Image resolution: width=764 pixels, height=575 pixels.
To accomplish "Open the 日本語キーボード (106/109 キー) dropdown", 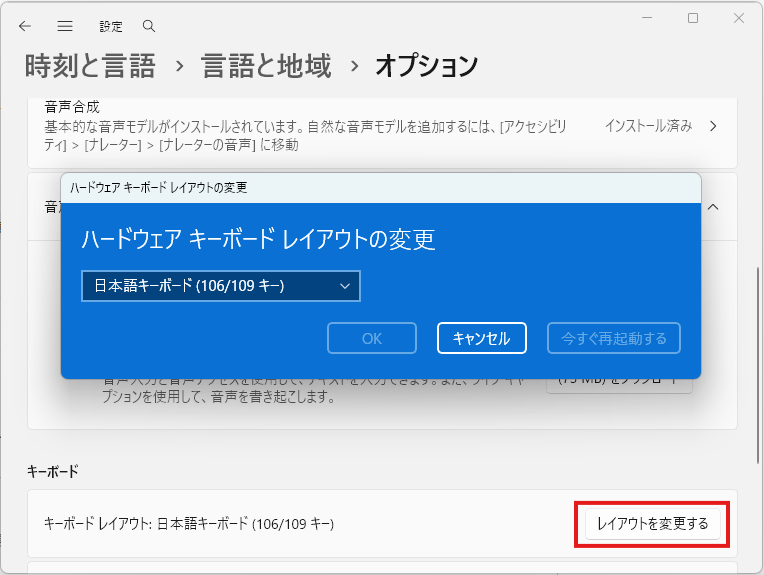I will pos(221,286).
